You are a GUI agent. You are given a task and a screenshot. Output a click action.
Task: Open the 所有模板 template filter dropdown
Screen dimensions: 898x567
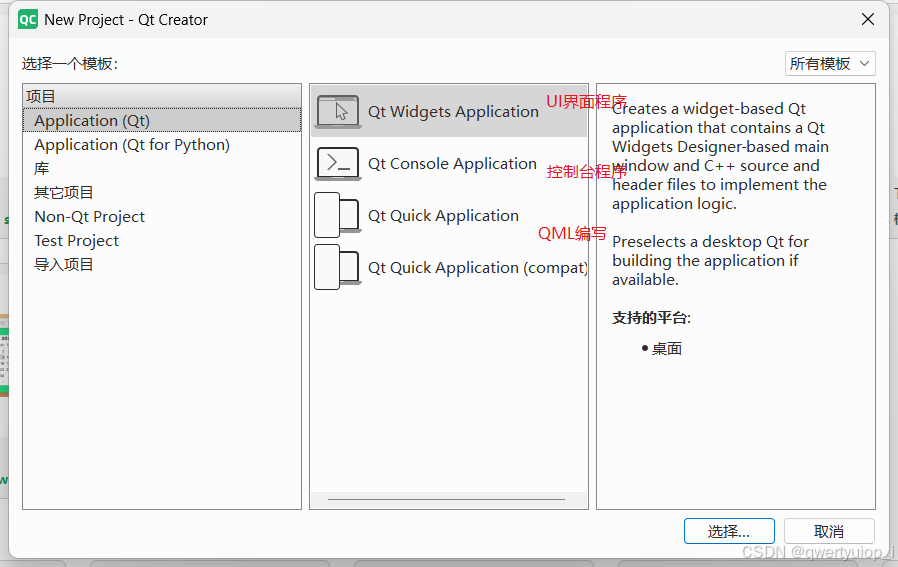830,64
